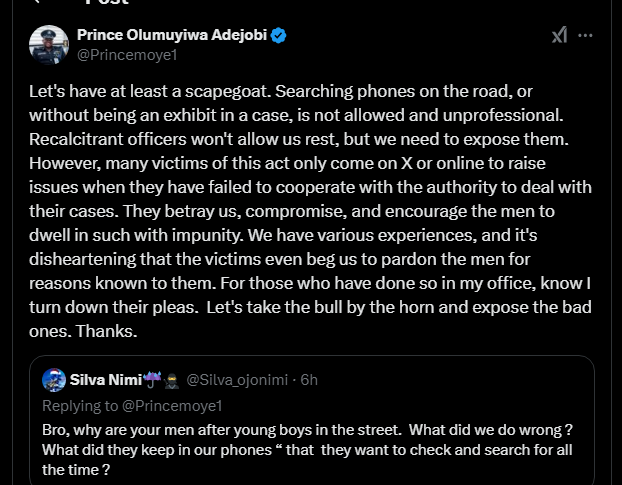Open the three-dot More options menu
The width and height of the screenshot is (622, 485).
(x=586, y=36)
